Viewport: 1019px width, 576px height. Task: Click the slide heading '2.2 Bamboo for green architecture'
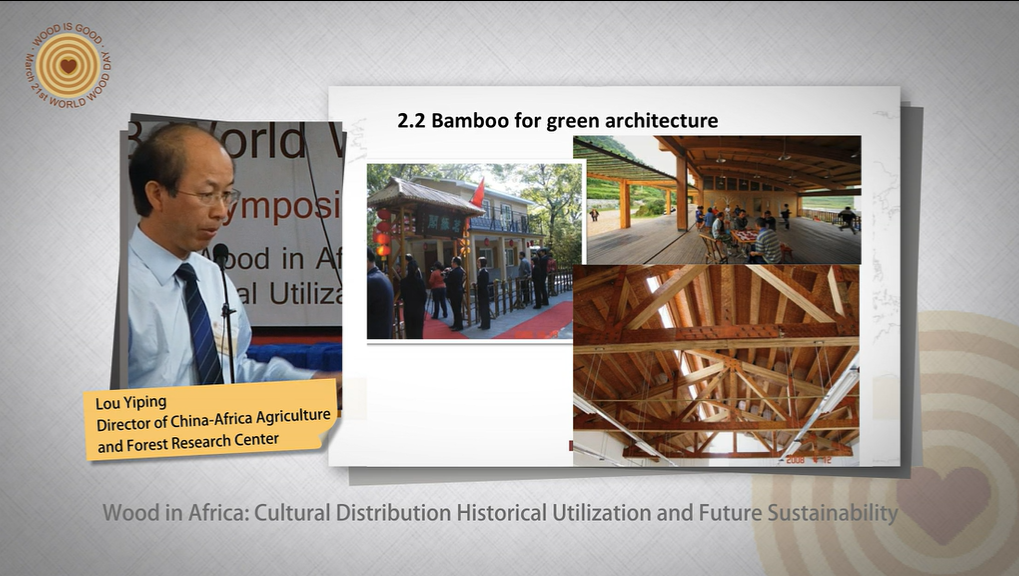tap(557, 121)
